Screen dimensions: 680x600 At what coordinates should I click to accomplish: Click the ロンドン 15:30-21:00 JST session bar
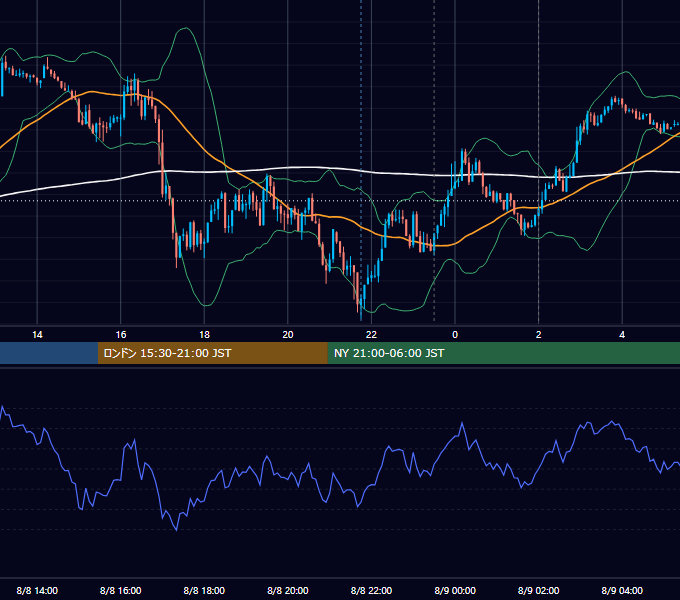tap(212, 353)
